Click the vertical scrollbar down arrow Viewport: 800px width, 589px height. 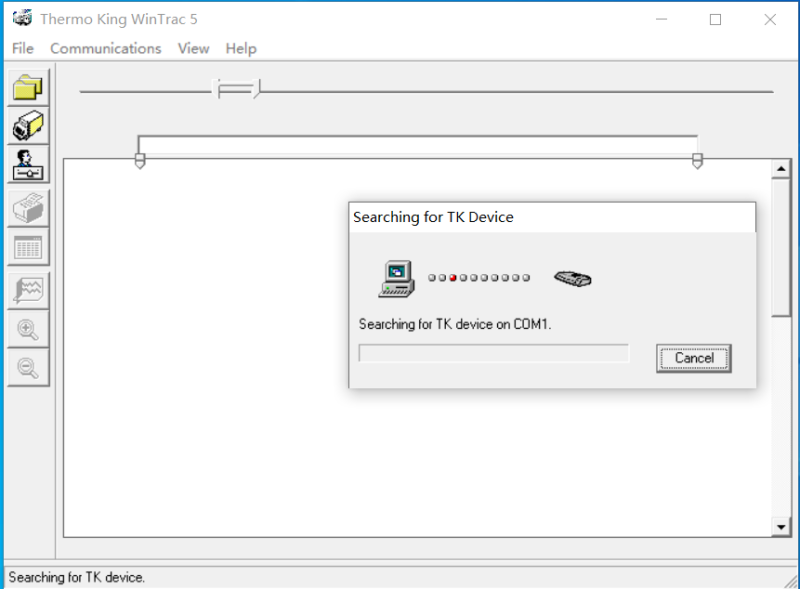[x=782, y=525]
